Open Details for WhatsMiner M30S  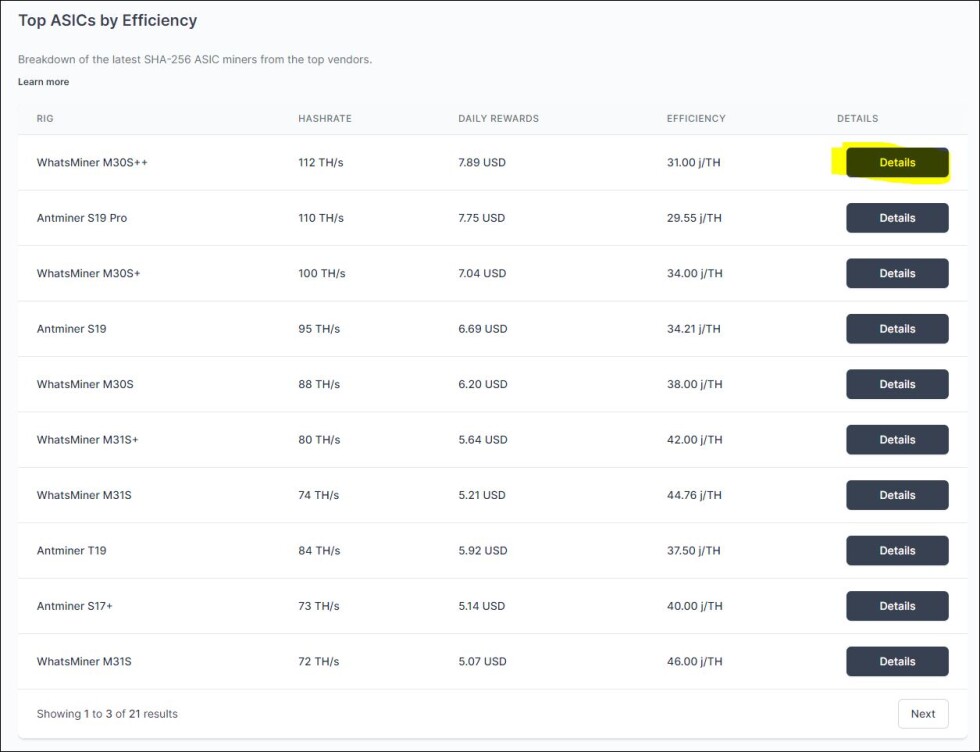click(897, 384)
